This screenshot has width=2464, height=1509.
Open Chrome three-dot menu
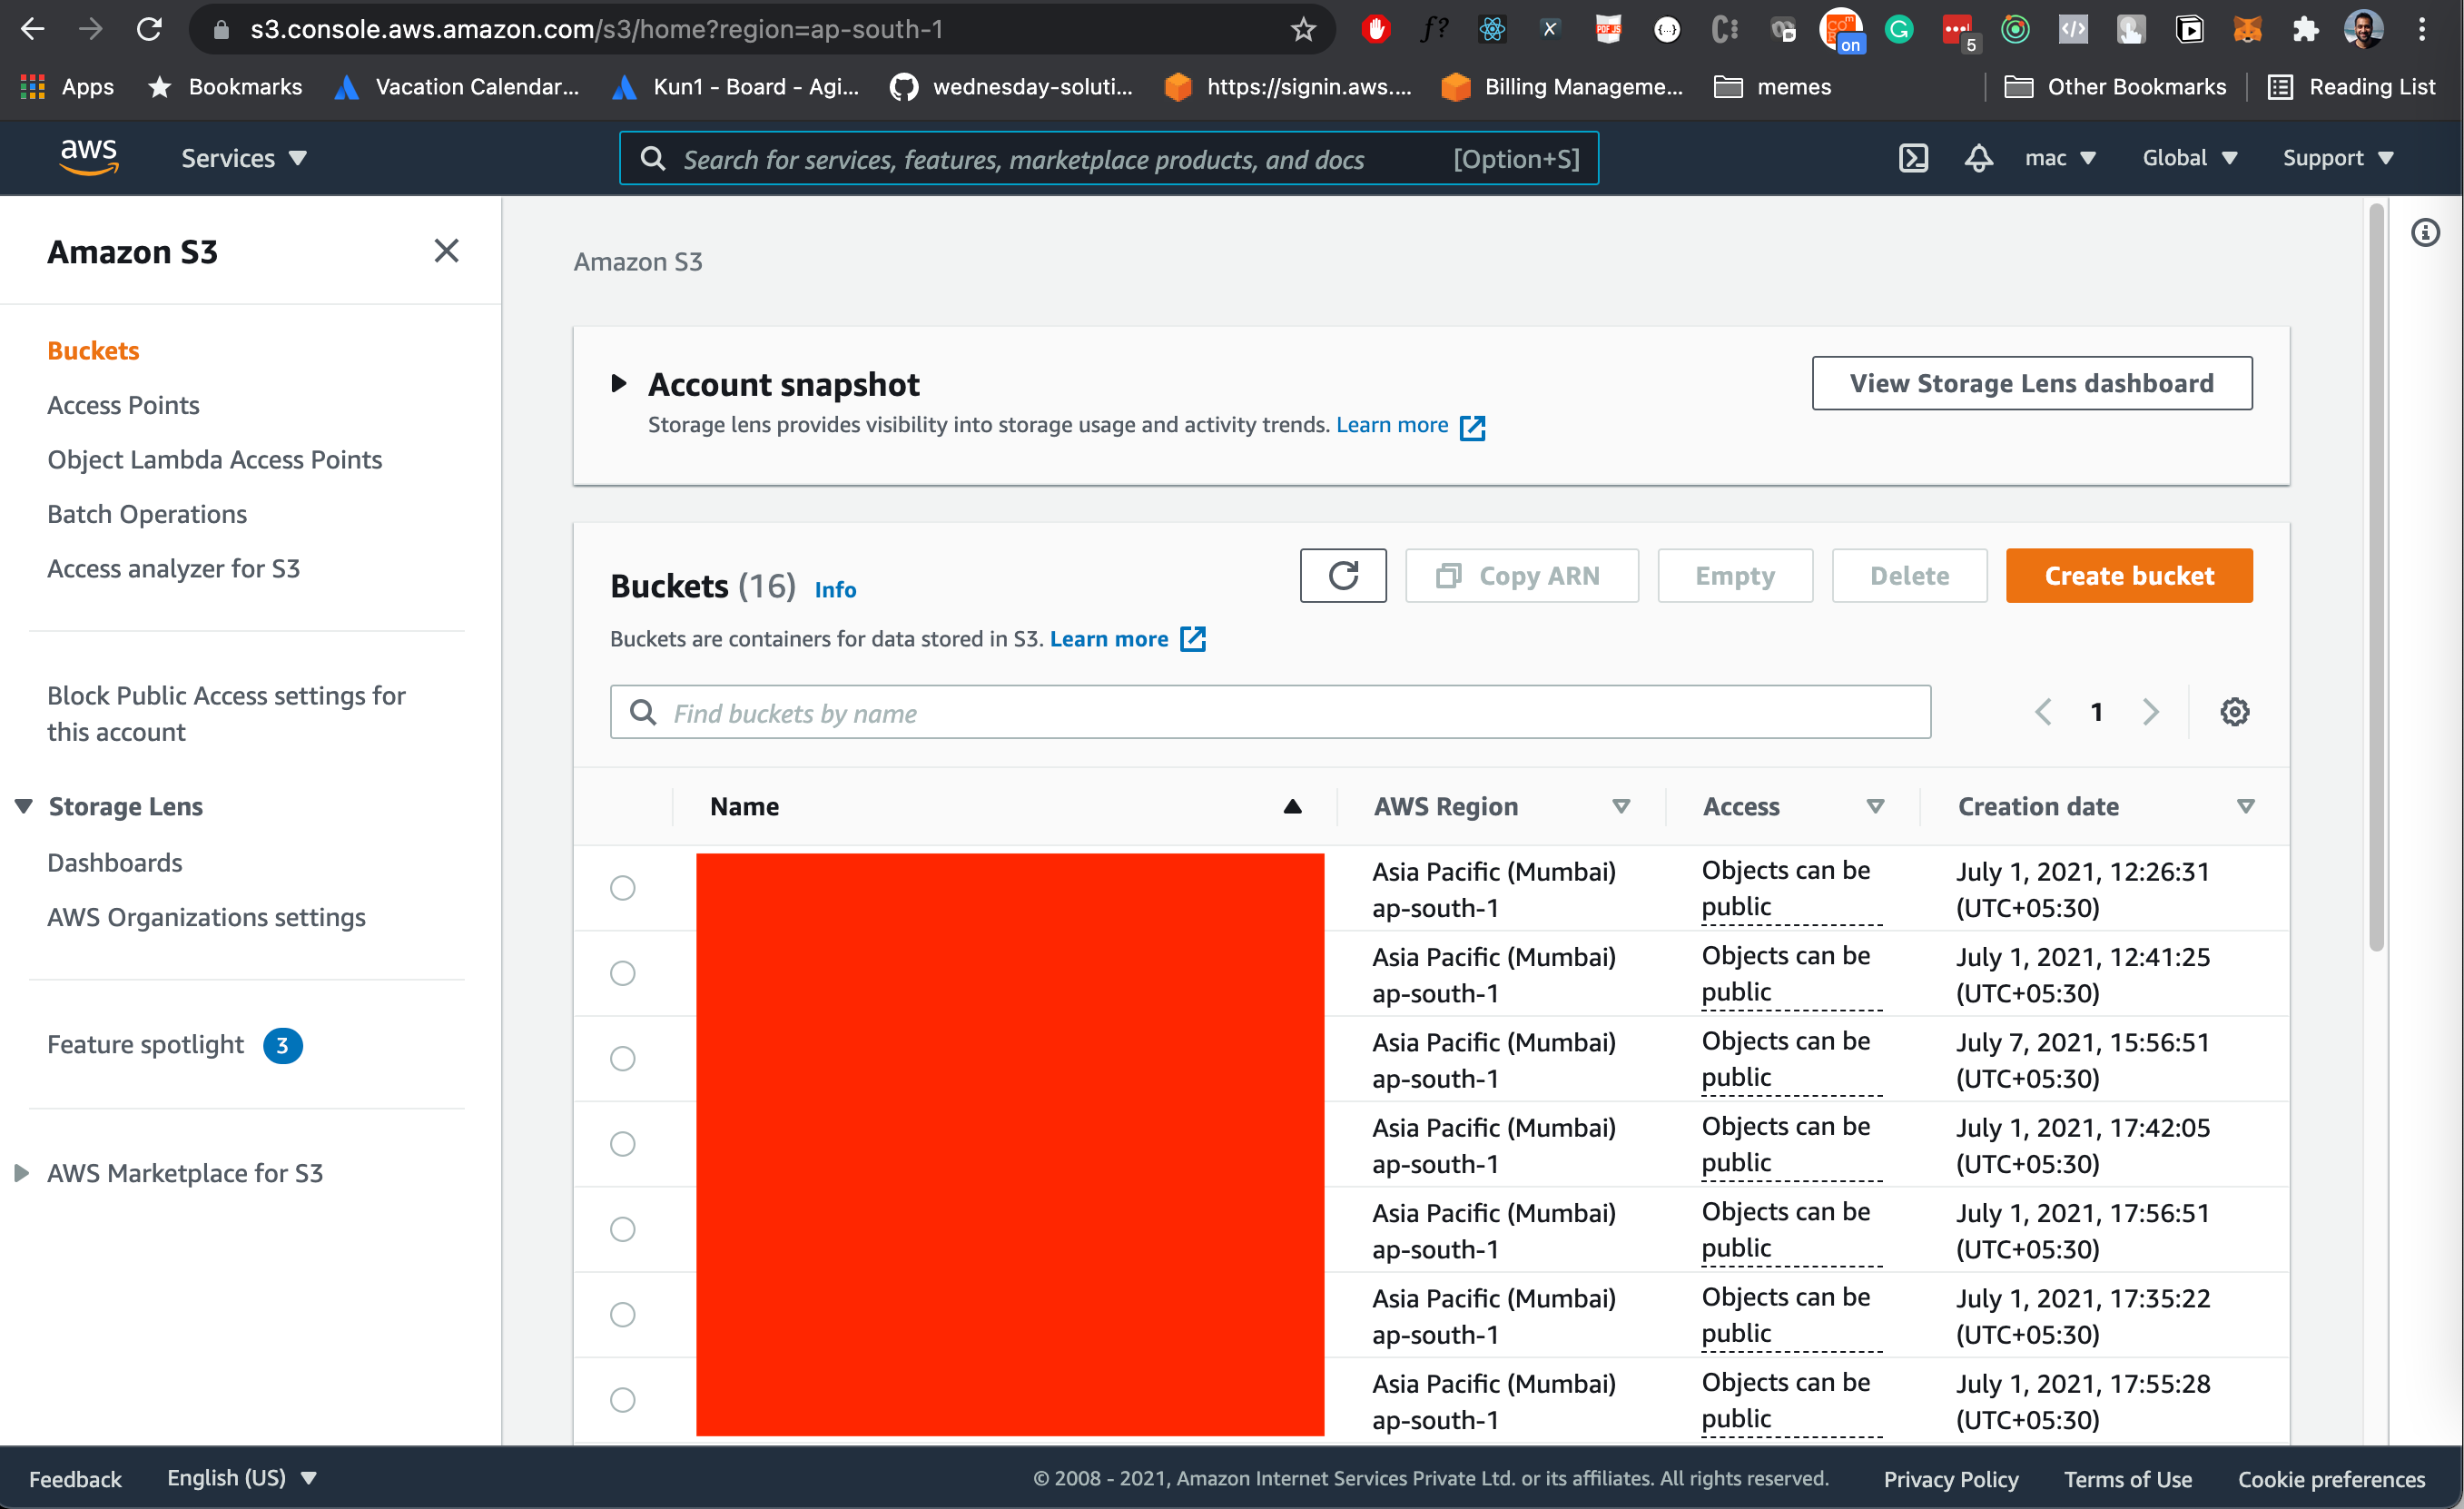click(x=2422, y=29)
